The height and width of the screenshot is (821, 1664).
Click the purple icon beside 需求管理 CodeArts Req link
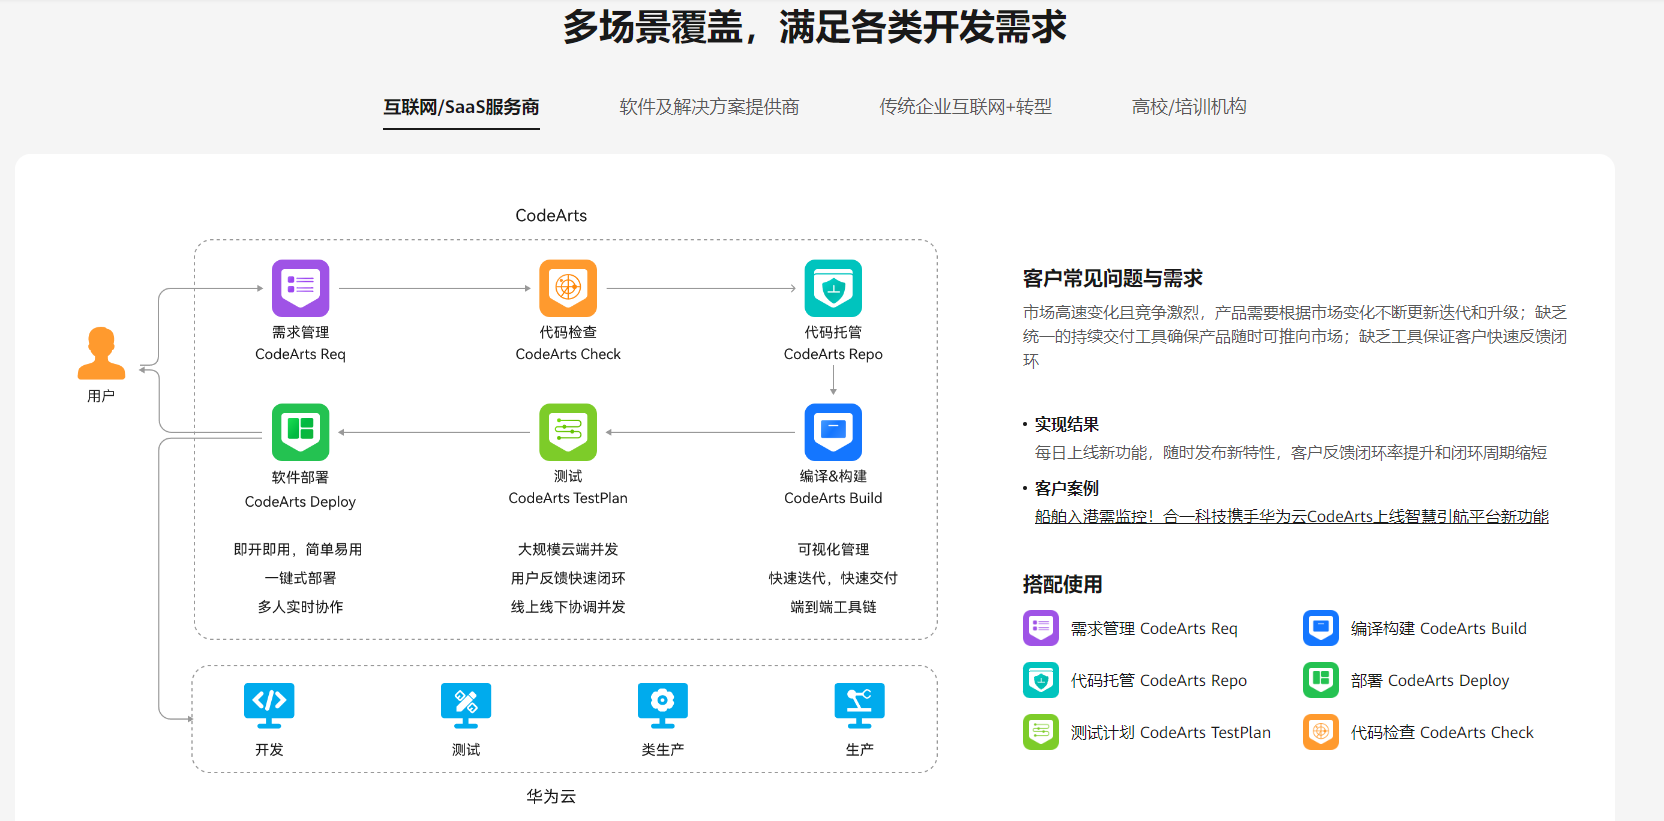click(x=1041, y=628)
